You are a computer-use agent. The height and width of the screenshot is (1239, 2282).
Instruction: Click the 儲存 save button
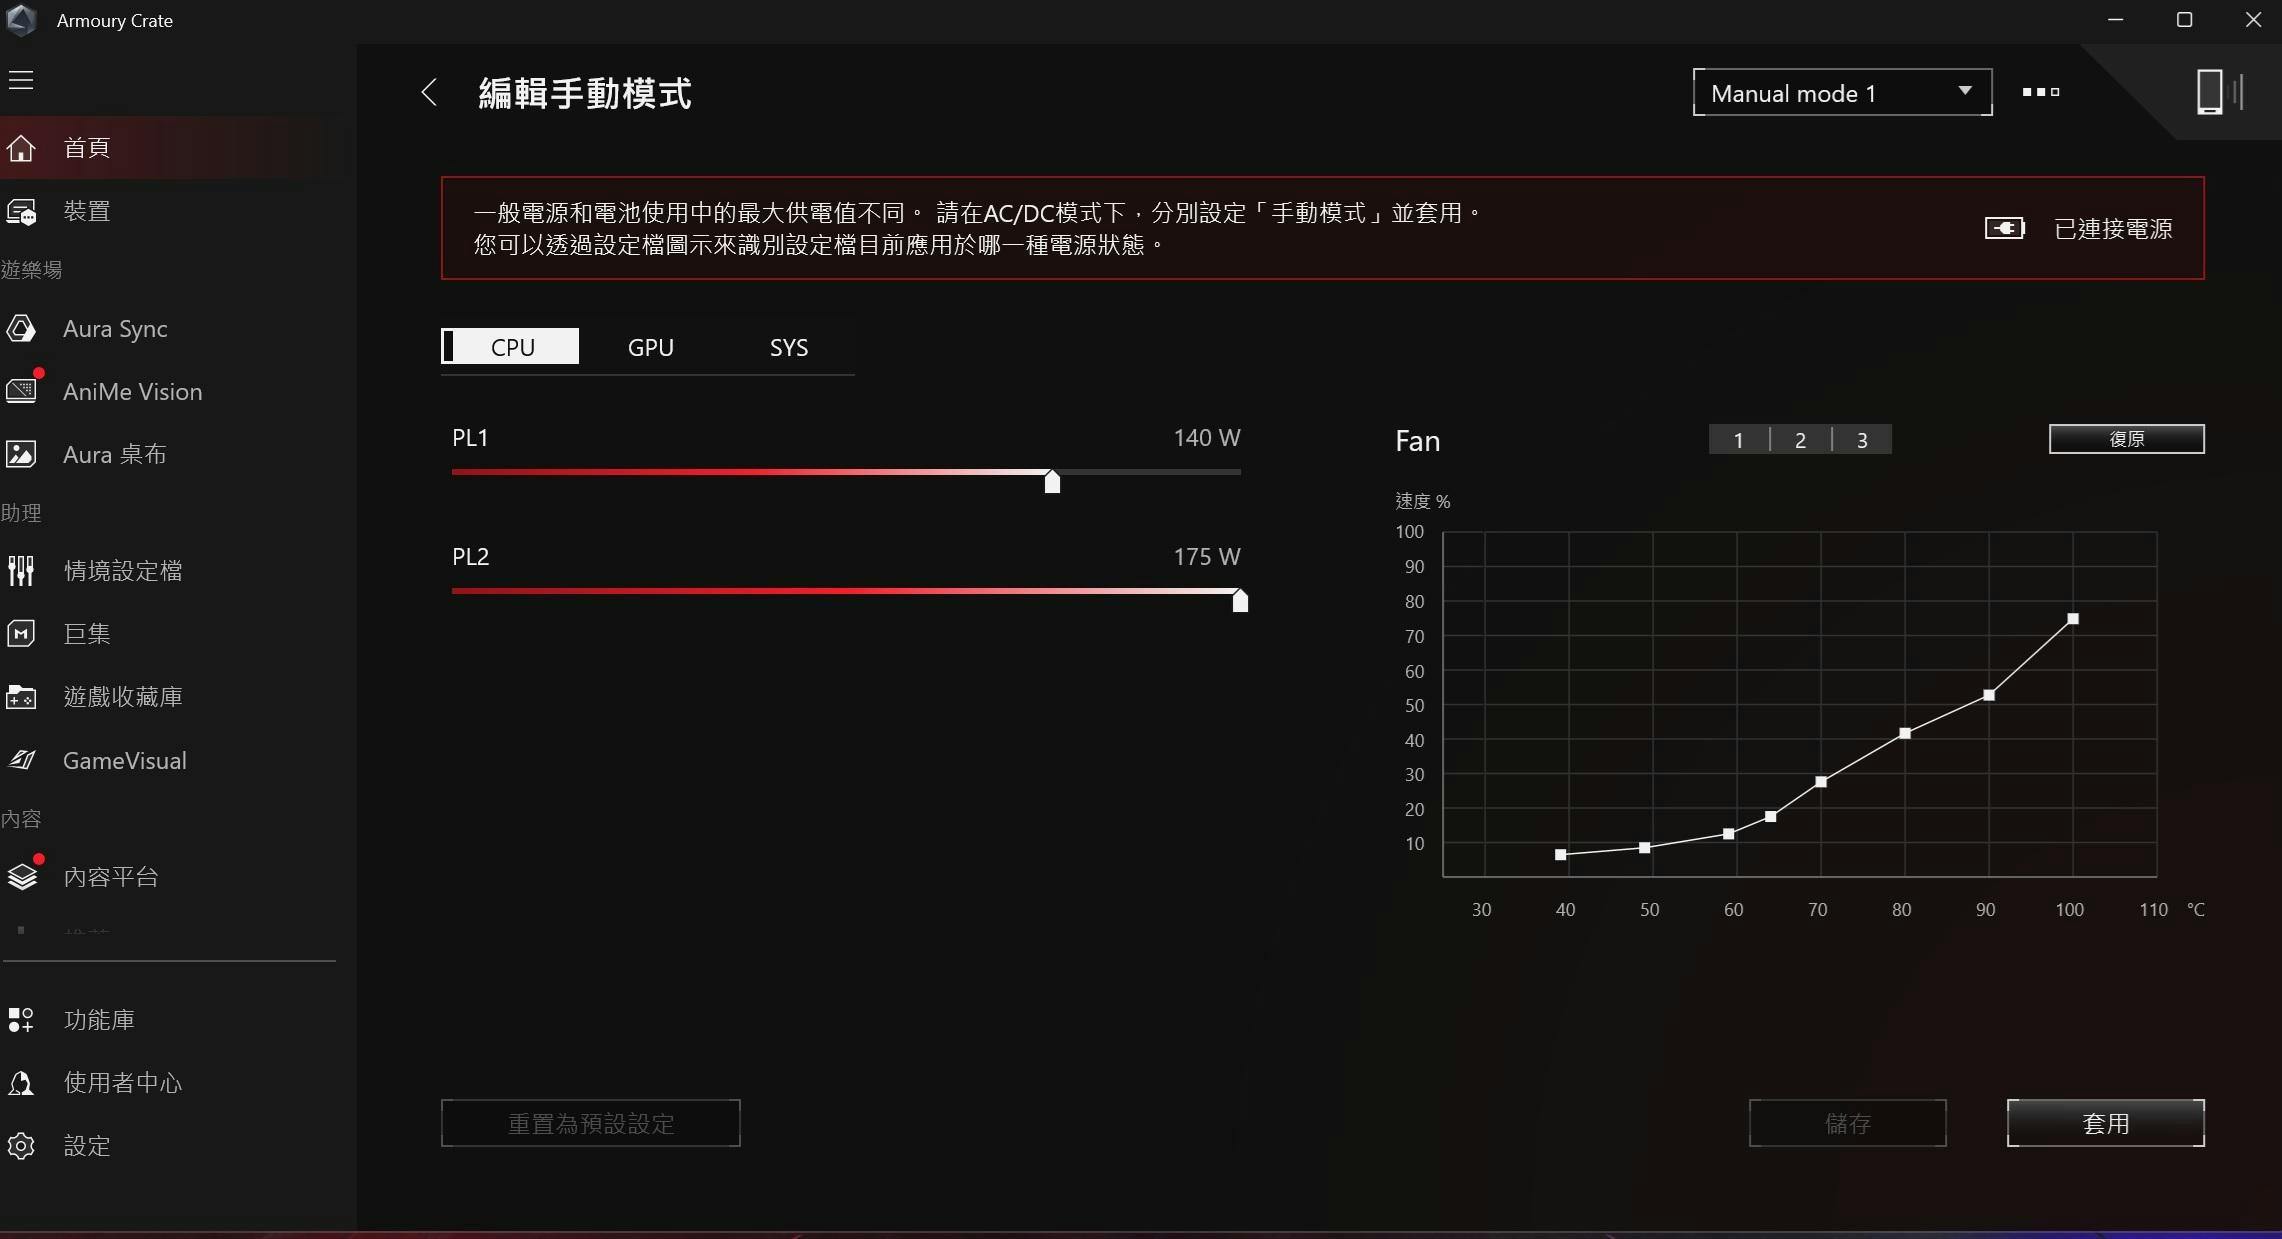coord(1847,1123)
